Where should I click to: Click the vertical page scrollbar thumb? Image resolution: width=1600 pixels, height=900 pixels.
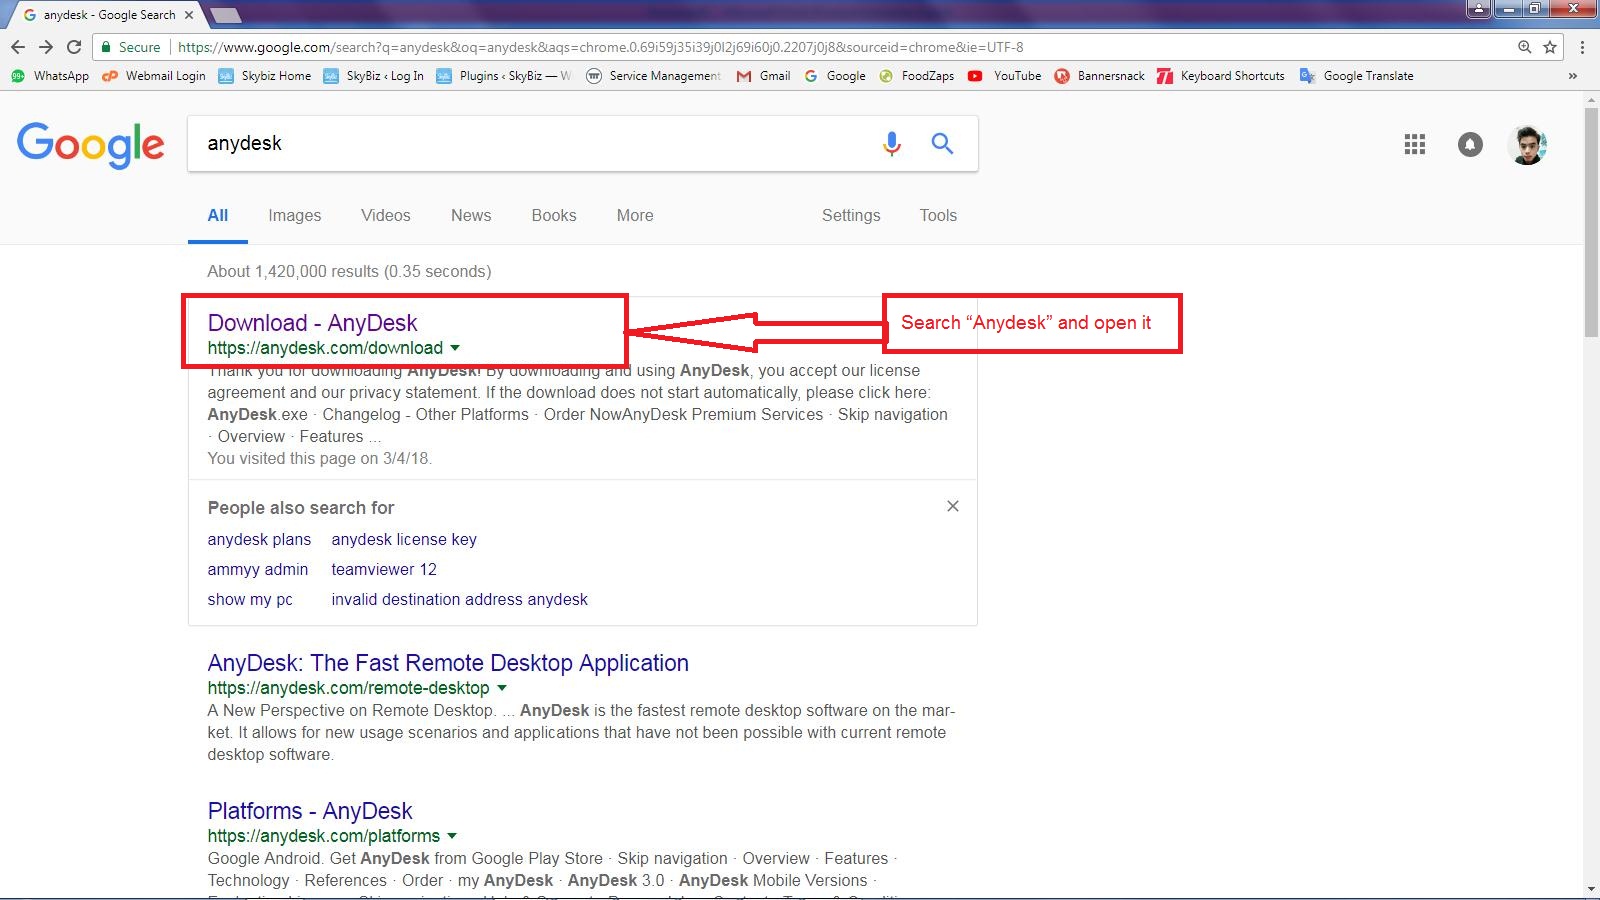[x=1591, y=222]
